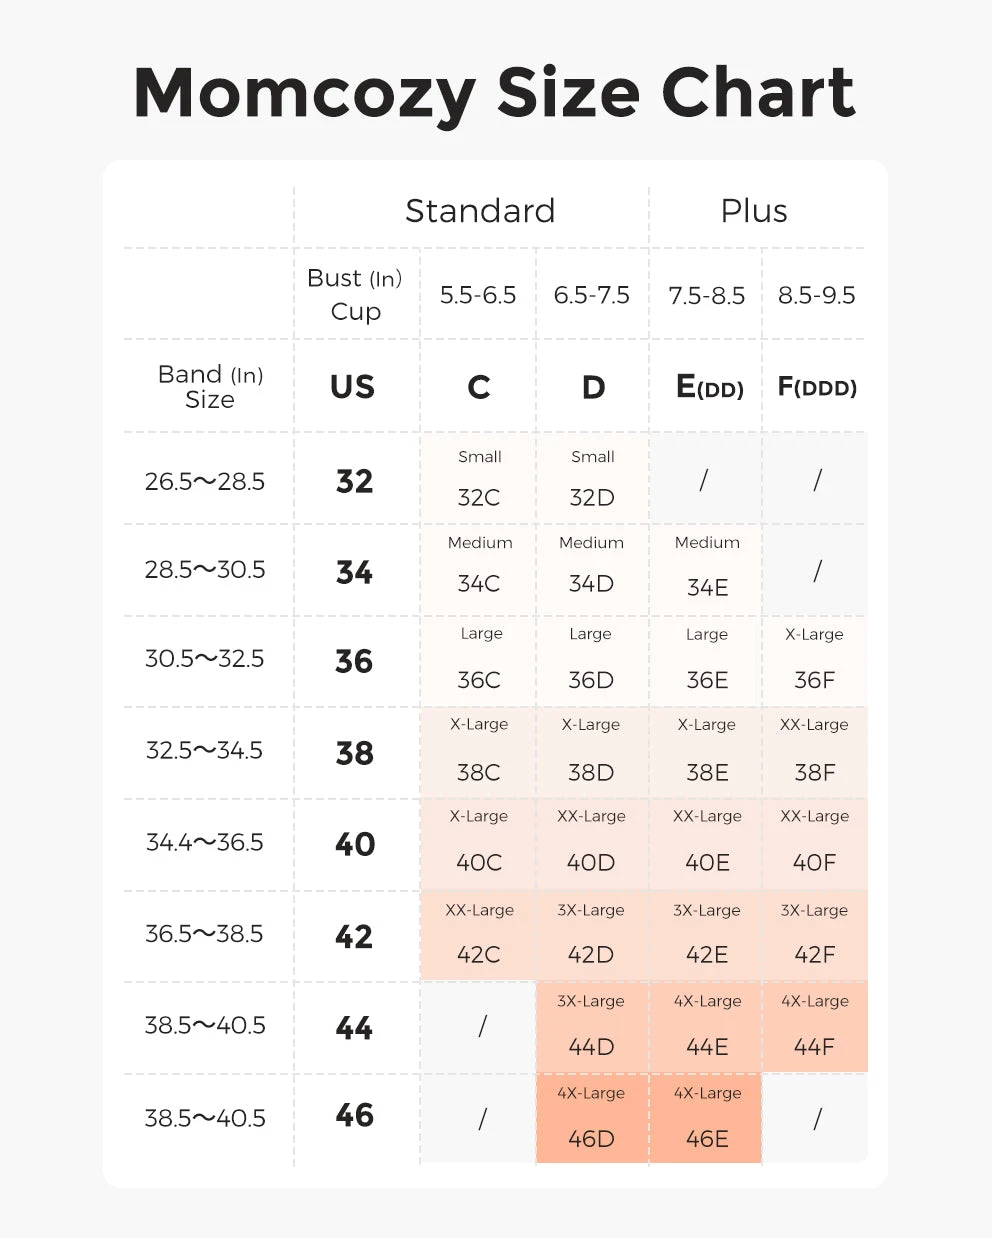This screenshot has width=992, height=1238.
Task: Click the Momcozy Size Chart title
Action: [x=495, y=93]
